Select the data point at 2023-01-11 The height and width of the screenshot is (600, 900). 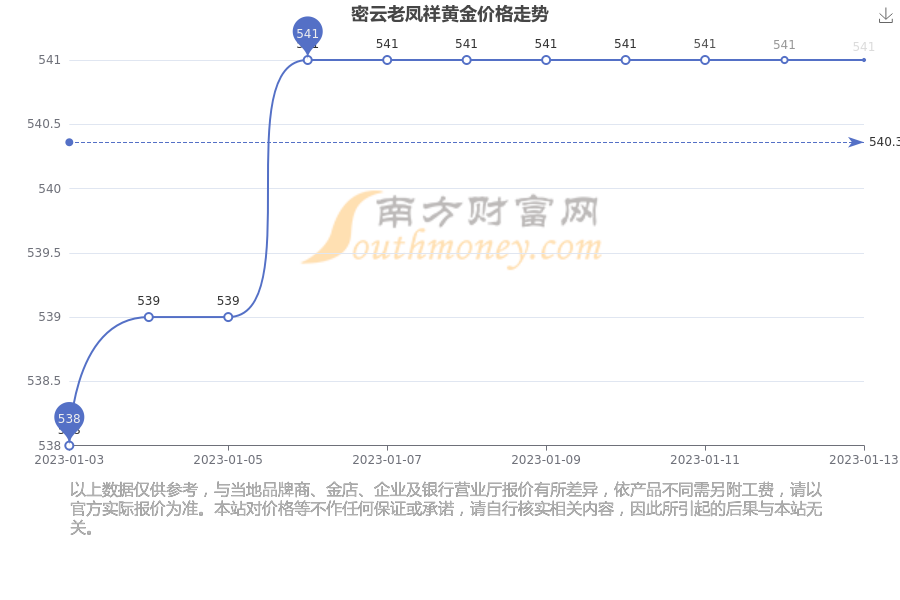coord(705,60)
